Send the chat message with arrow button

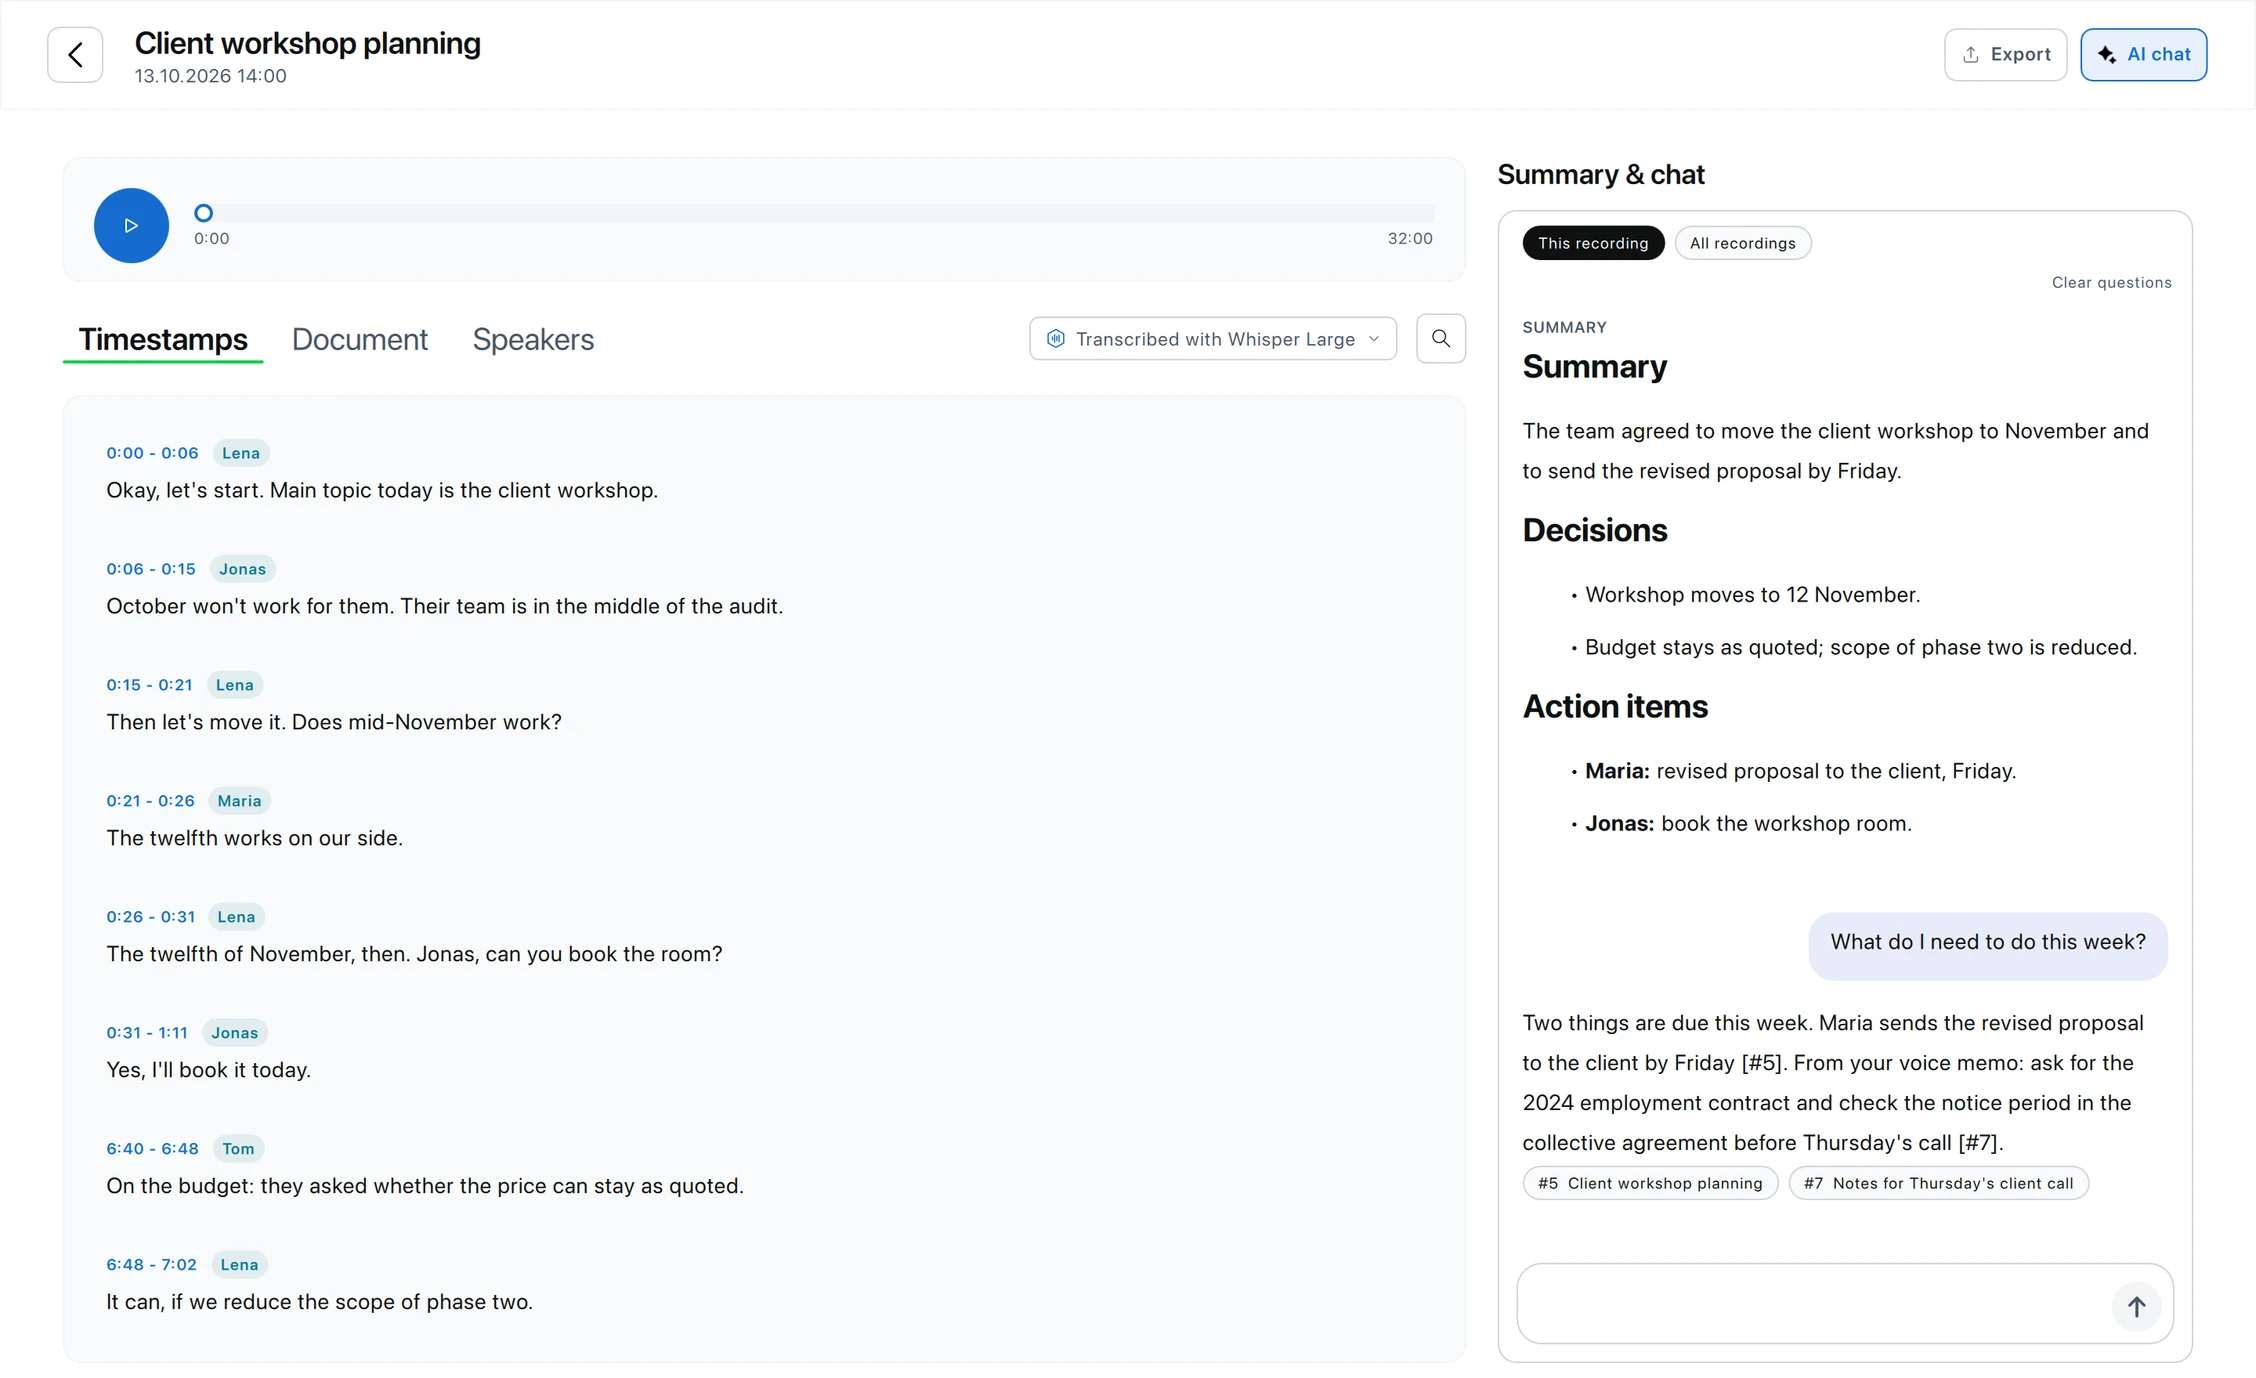2136,1306
